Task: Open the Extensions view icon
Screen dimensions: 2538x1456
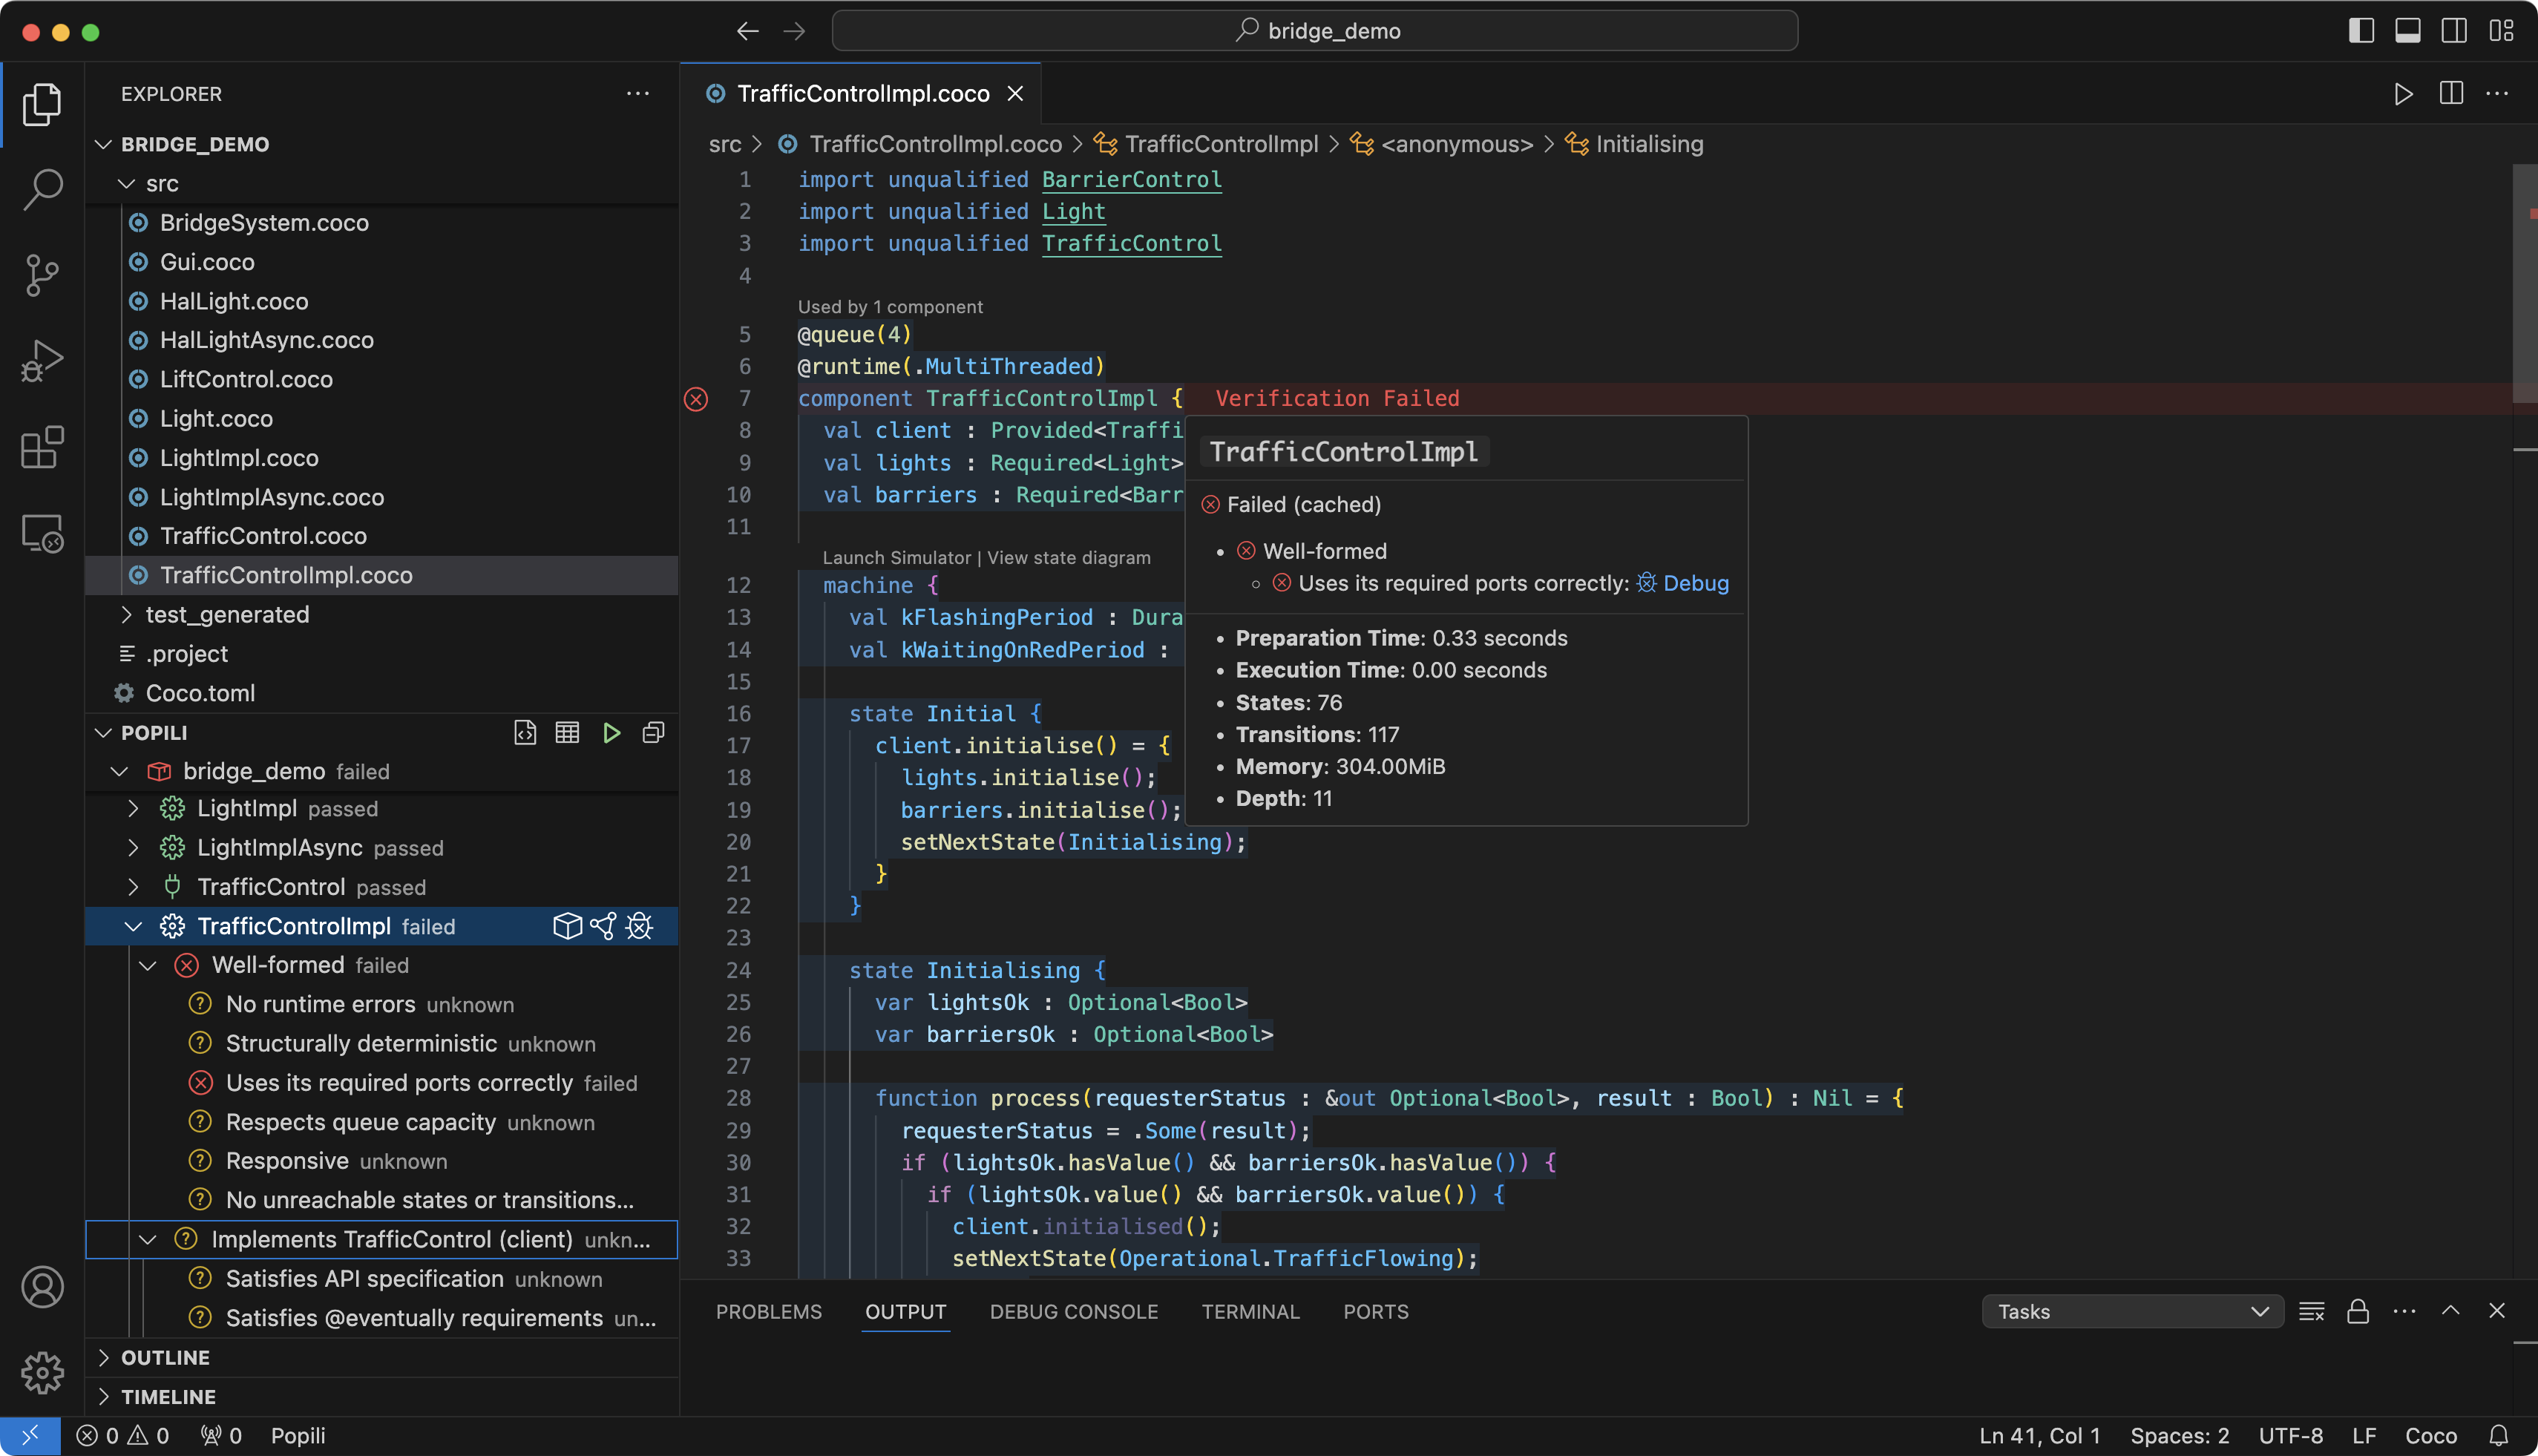Action: (x=42, y=447)
